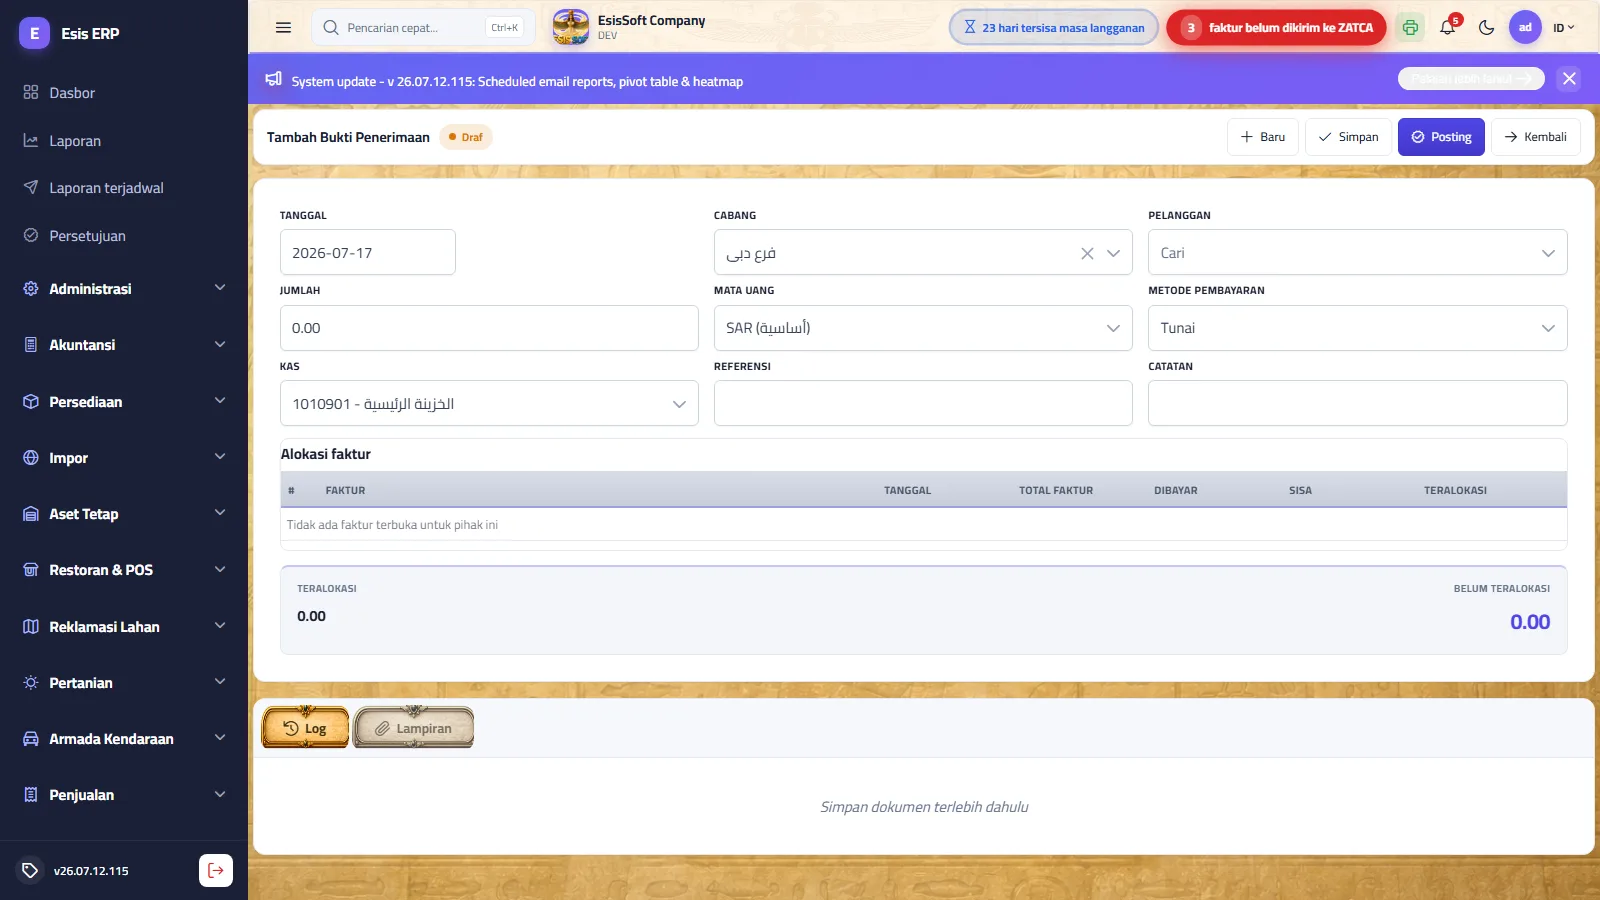Clear the Cabang selection with X
The image size is (1600, 900).
(x=1087, y=254)
